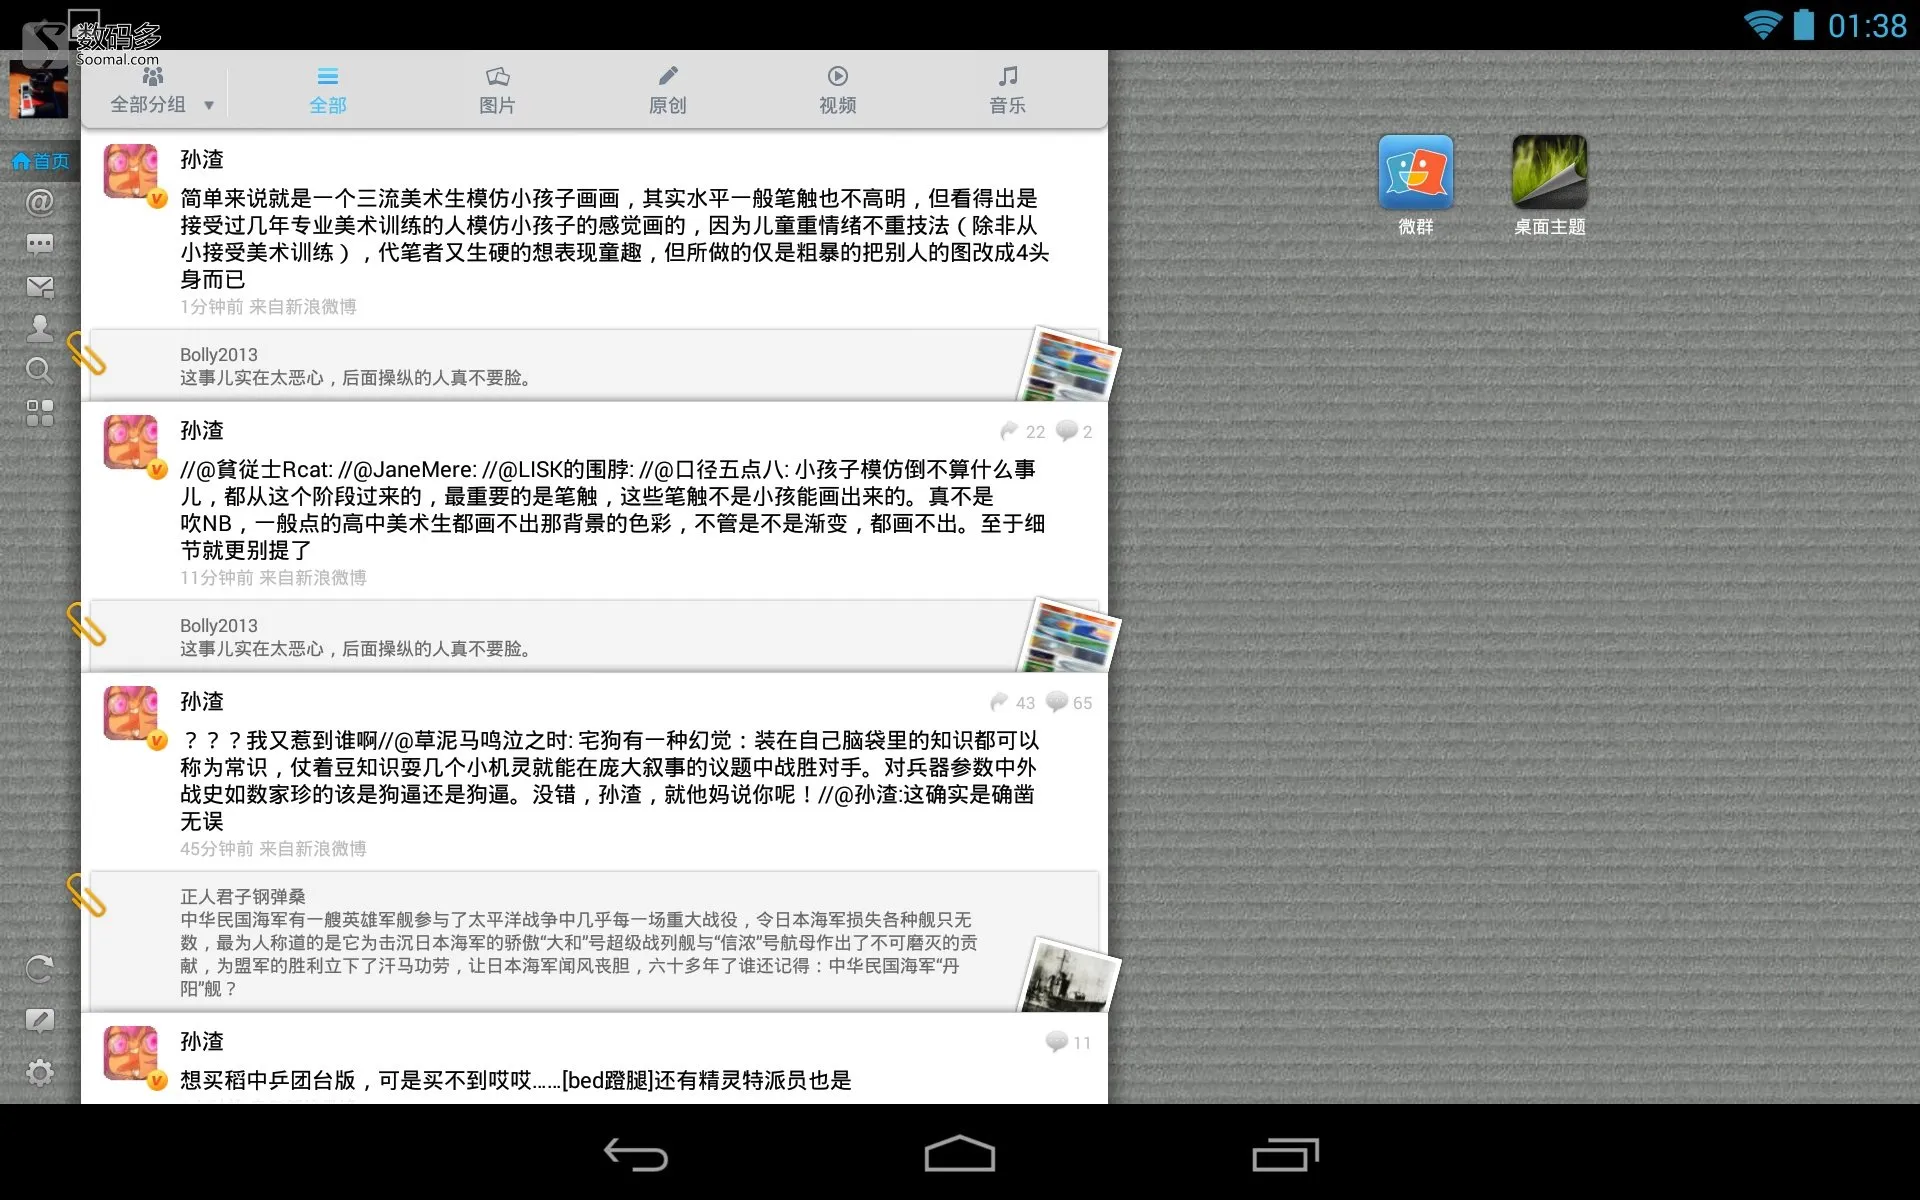Tap the user avatar at sidebar top
Screen dimensions: 1920x1200
pyautogui.click(x=38, y=88)
